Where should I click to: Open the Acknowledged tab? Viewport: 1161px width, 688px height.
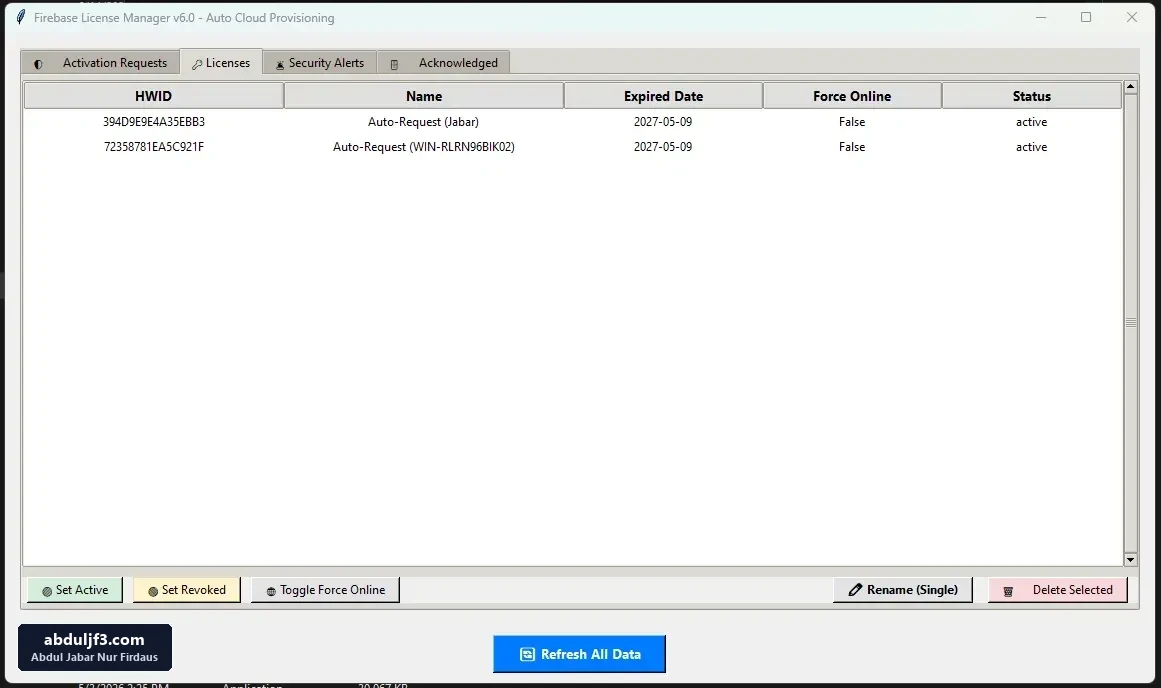[444, 63]
